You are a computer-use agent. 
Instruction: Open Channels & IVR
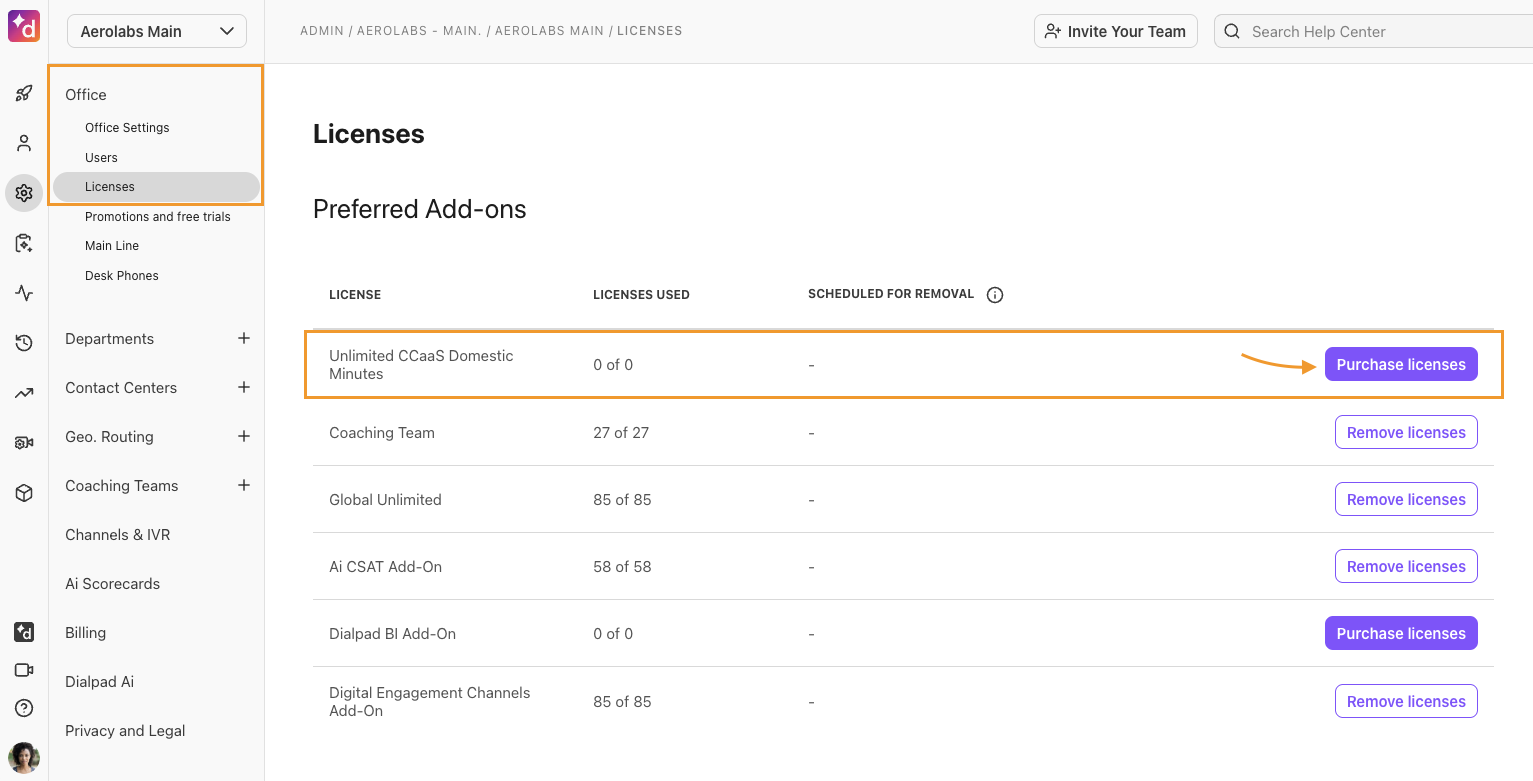118,535
